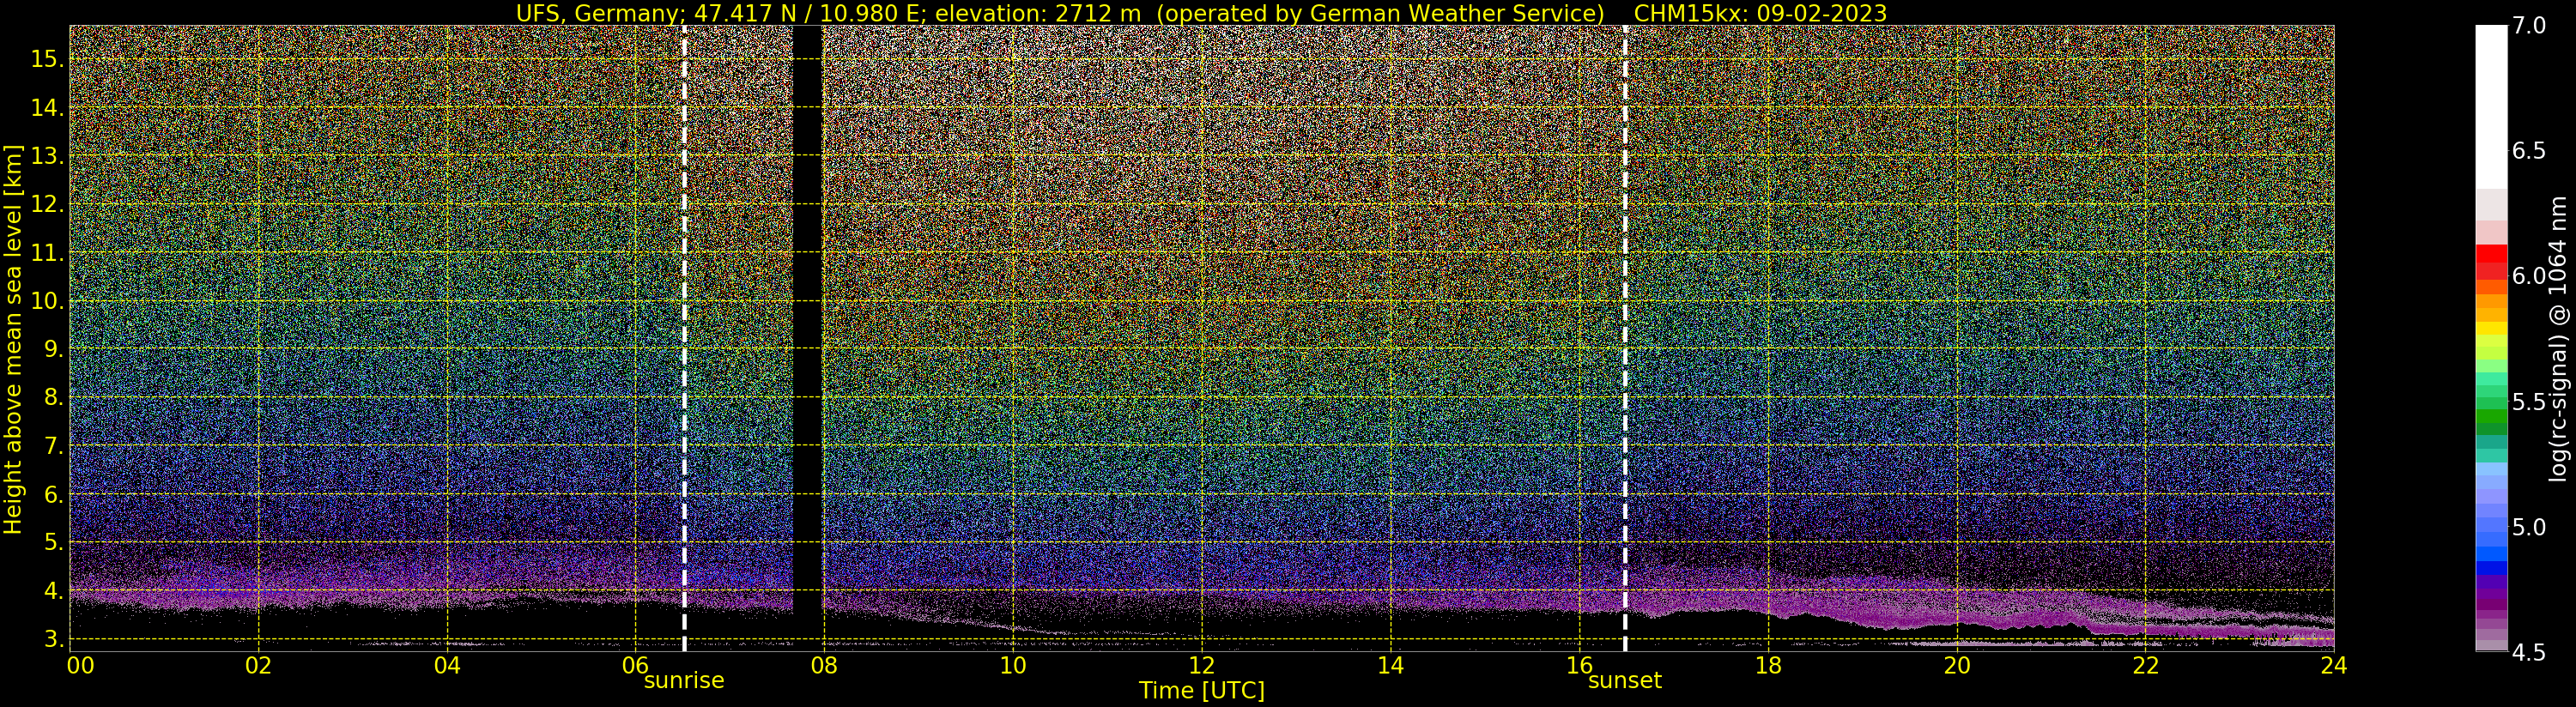Click the colorbar tick value 6.5
This screenshot has height=707, width=2576.
pyautogui.click(x=2529, y=151)
